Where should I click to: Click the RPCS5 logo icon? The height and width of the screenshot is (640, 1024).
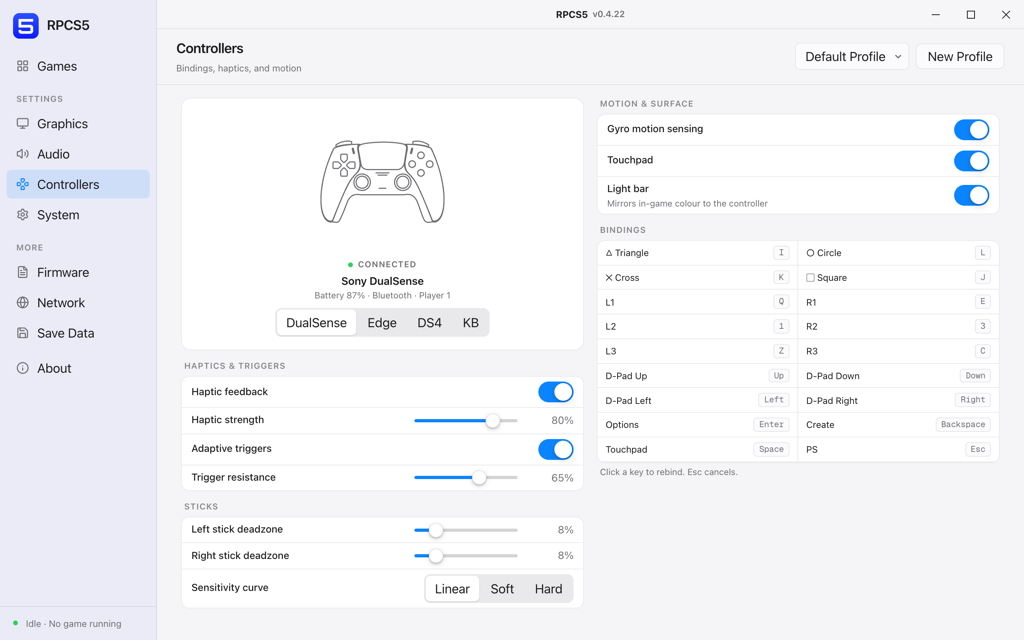point(26,25)
